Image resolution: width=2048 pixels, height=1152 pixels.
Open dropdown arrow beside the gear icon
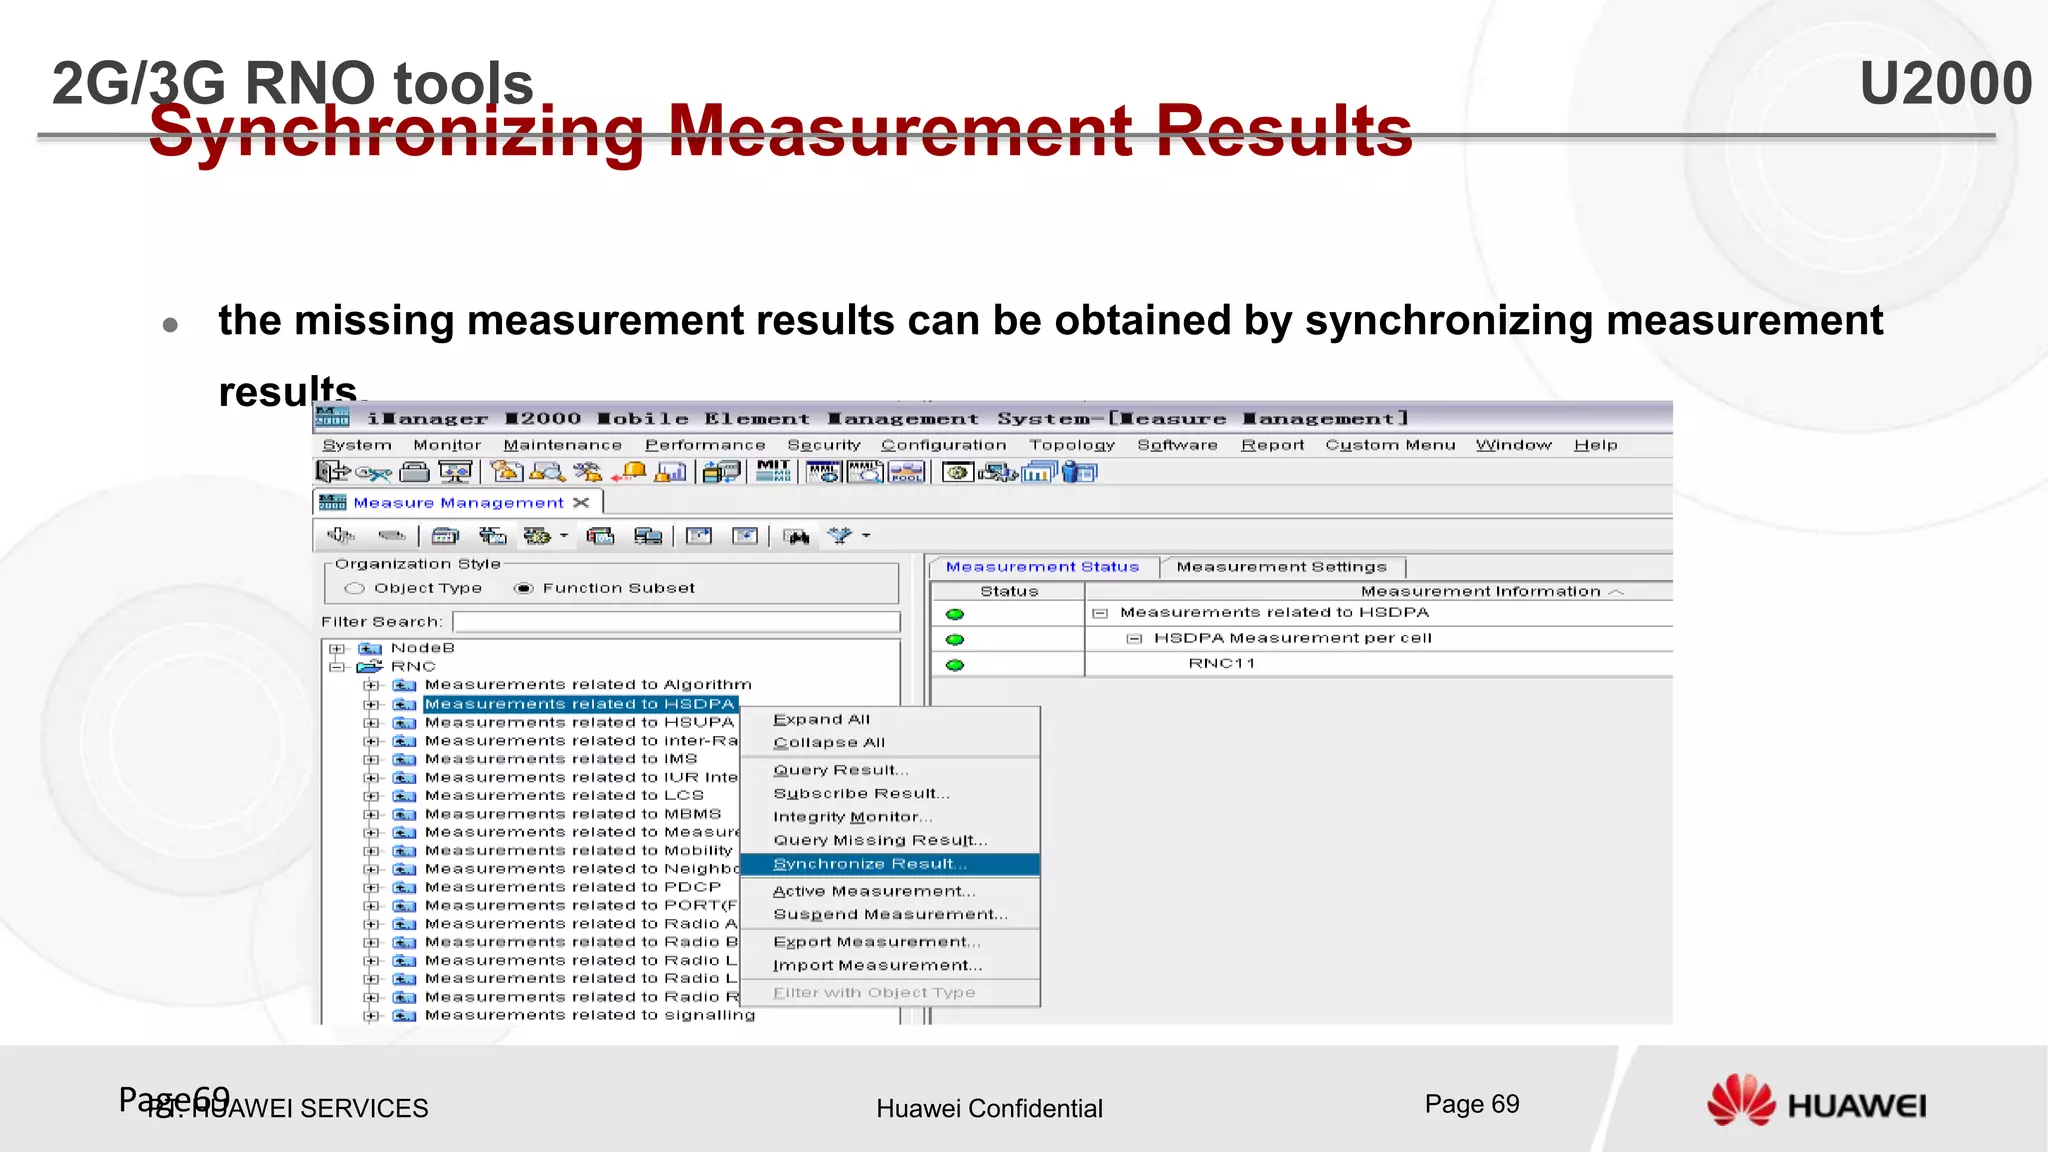(x=564, y=536)
